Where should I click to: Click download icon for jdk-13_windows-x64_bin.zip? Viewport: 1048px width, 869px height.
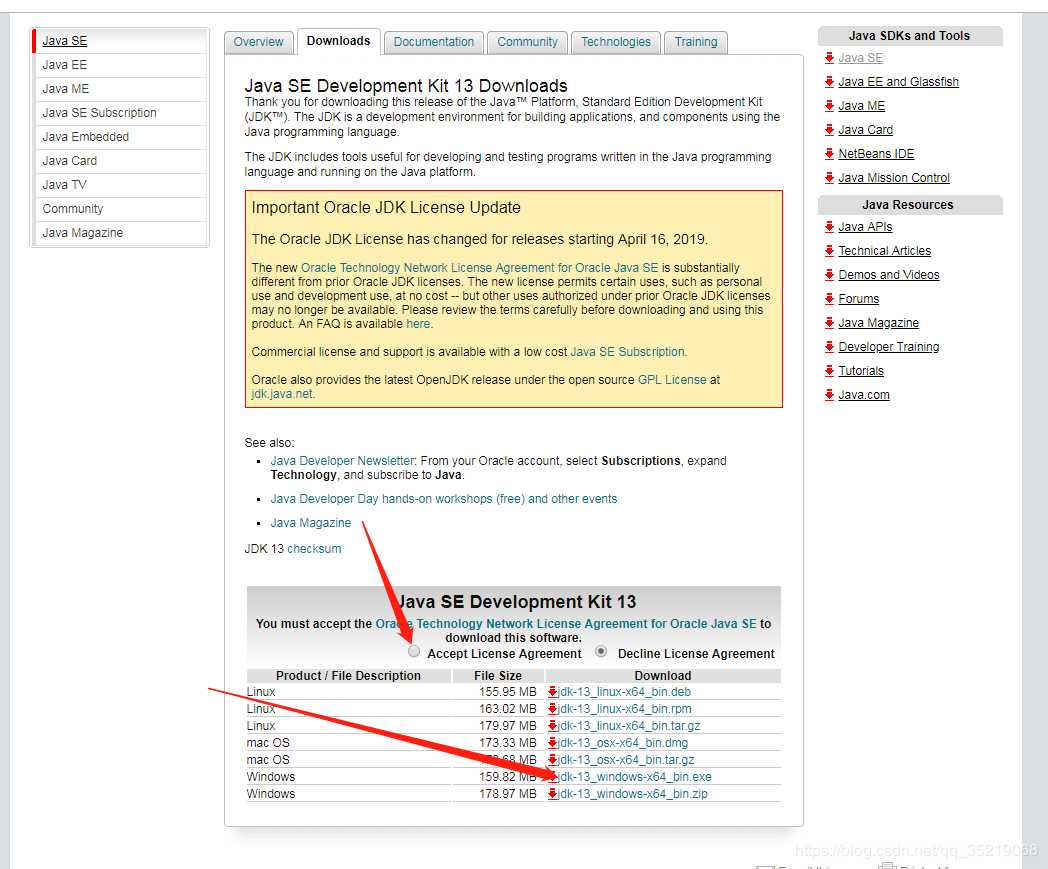553,794
